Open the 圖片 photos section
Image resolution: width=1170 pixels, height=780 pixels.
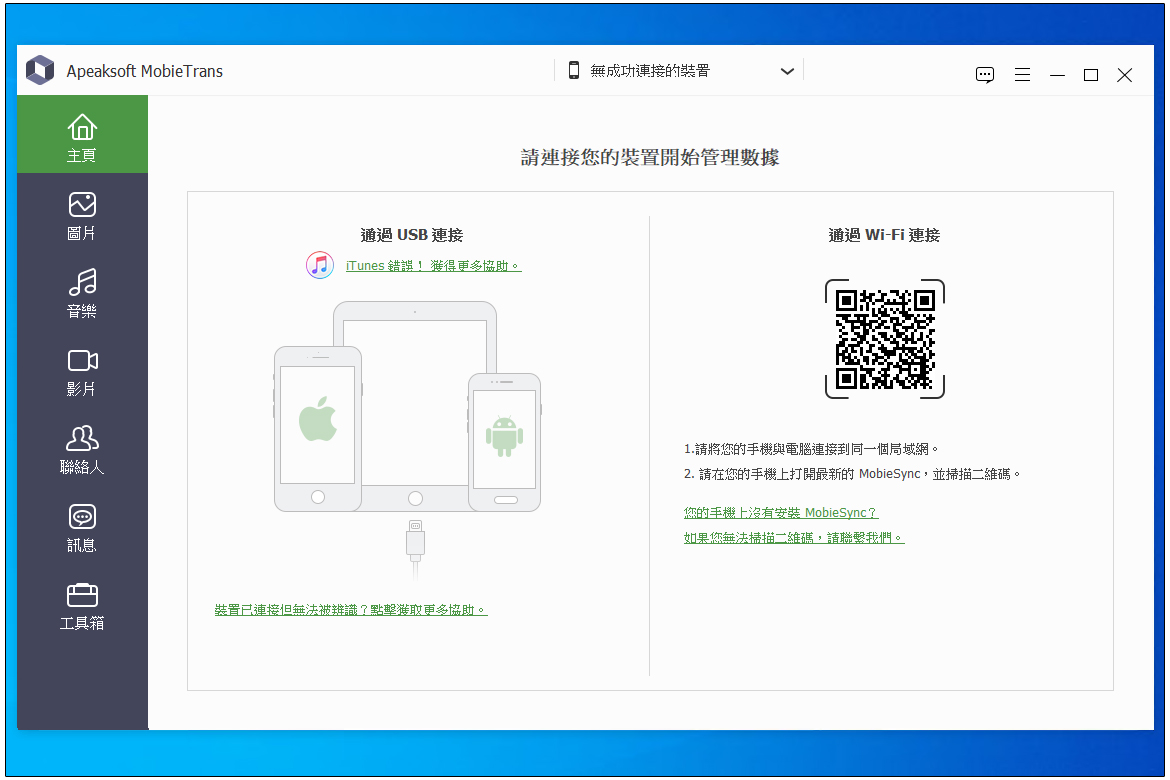82,216
